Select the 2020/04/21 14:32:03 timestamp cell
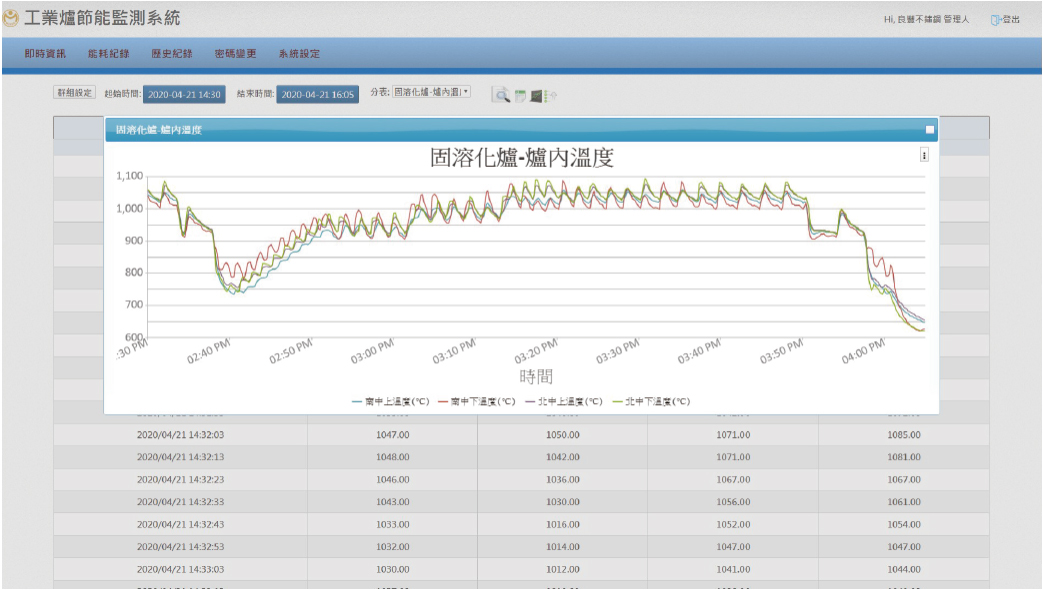The height and width of the screenshot is (590, 1043). click(180, 435)
